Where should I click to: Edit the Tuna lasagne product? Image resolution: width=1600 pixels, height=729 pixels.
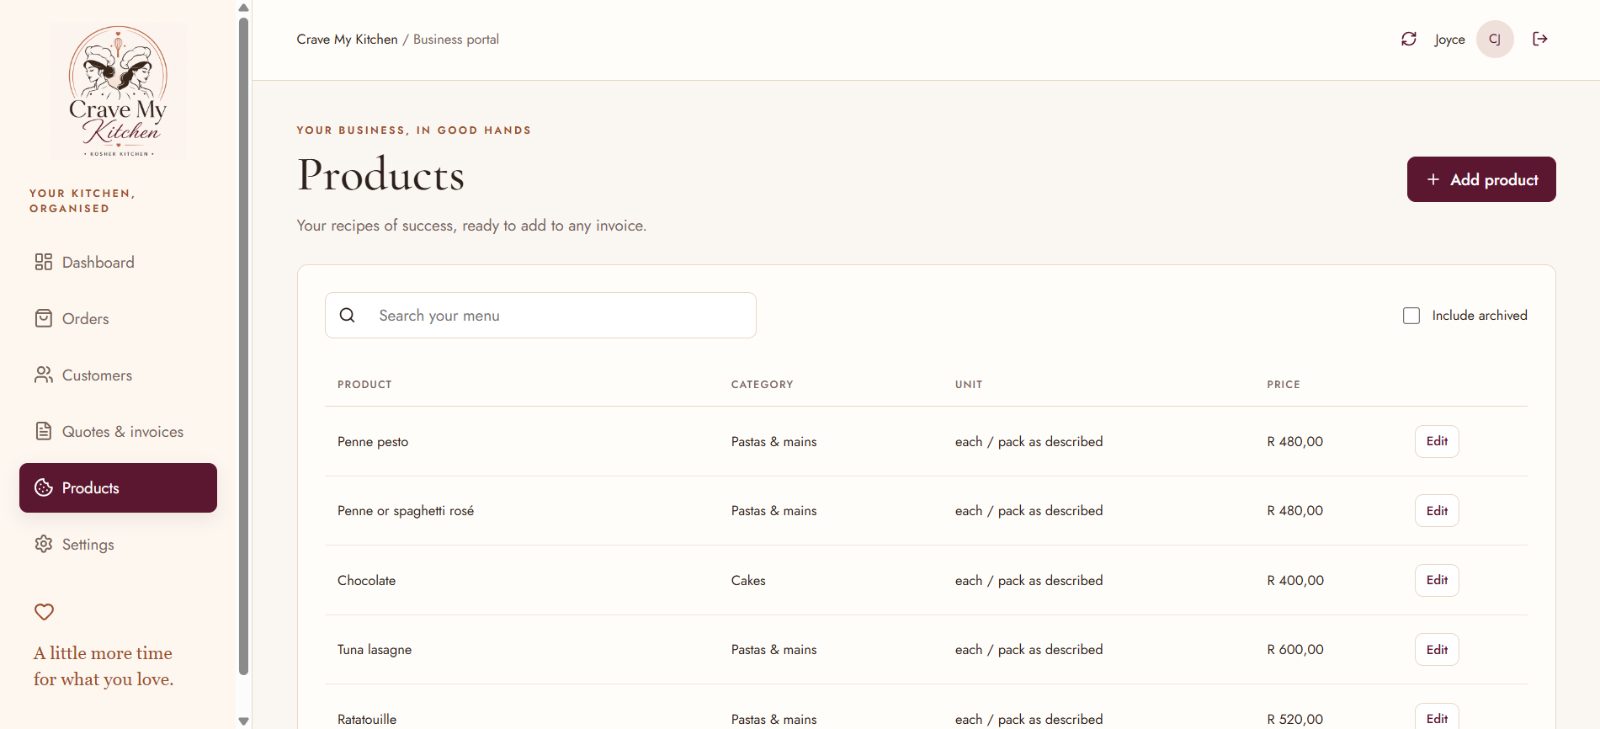tap(1437, 649)
